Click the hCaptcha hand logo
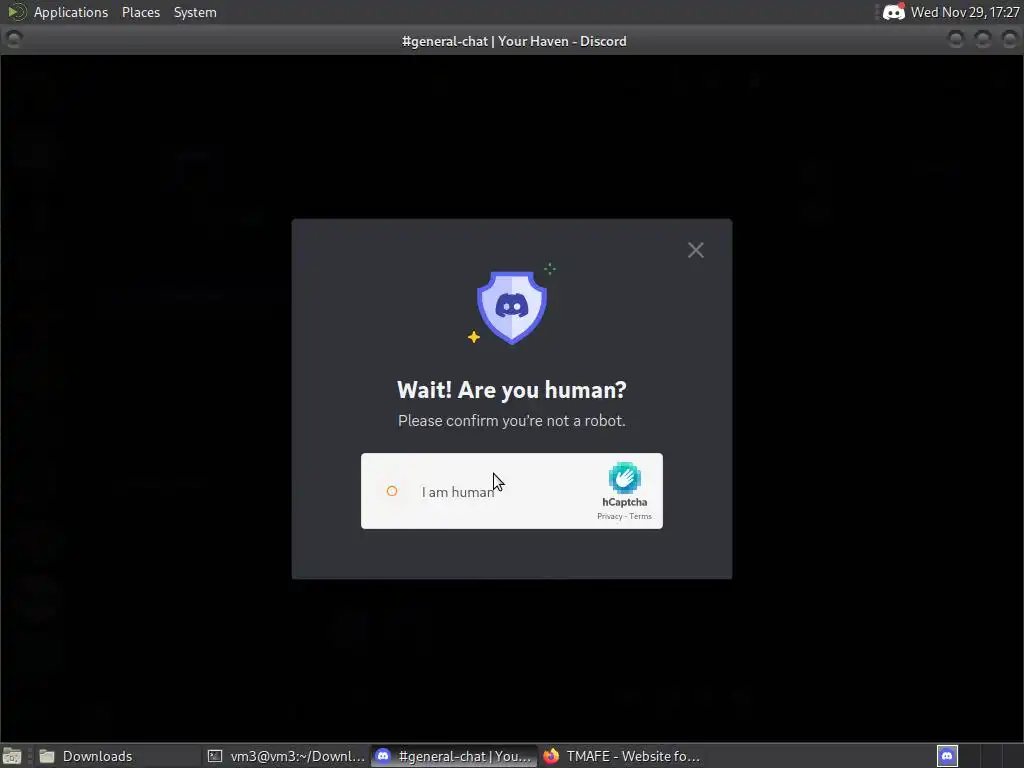This screenshot has width=1024, height=768. point(624,477)
